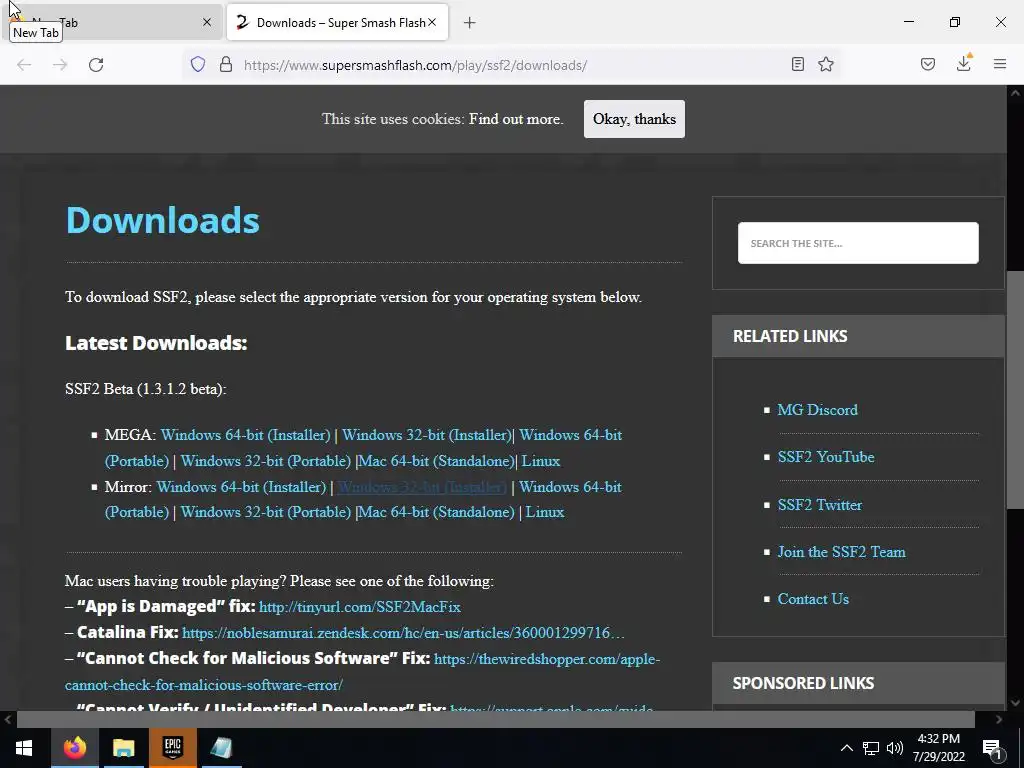The image size is (1024, 768).
Task: Open the tinyurl.com/SSF2MacFix link
Action: pyautogui.click(x=360, y=607)
